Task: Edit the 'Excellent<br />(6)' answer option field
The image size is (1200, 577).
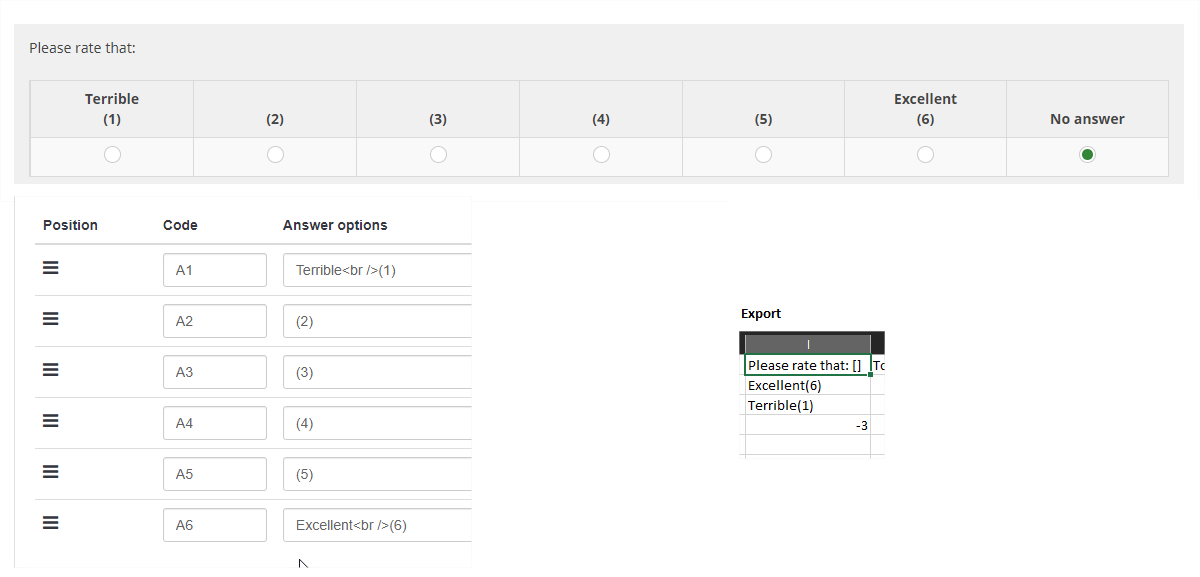Action: coord(377,525)
